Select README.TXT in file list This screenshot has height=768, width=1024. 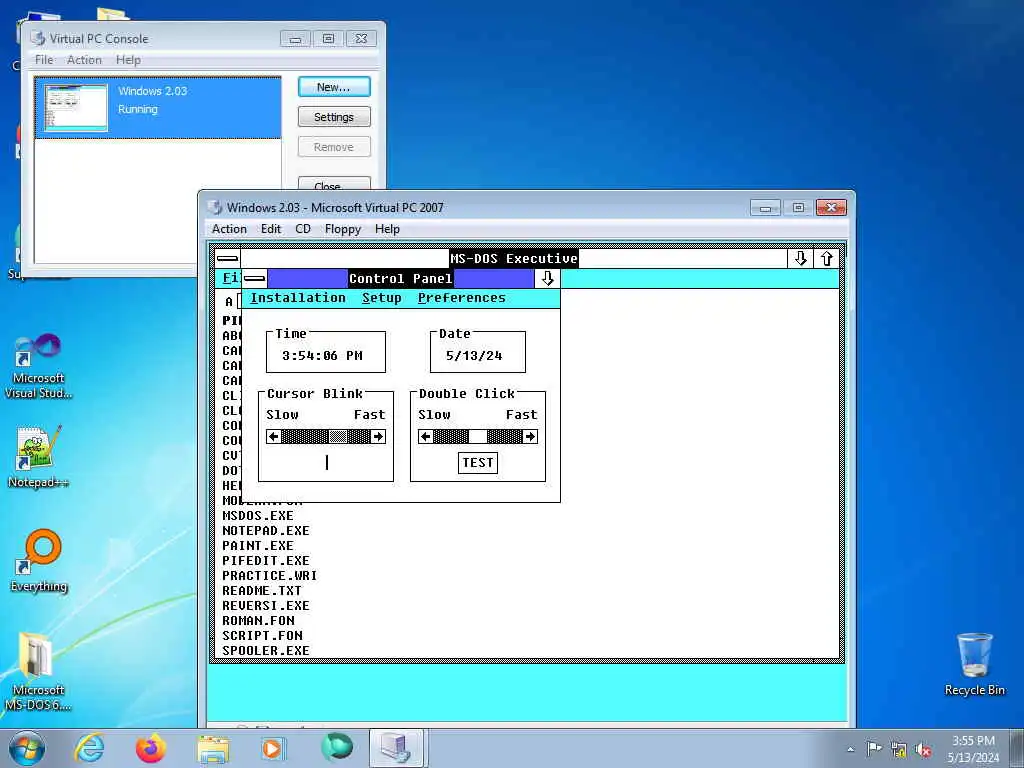point(262,591)
